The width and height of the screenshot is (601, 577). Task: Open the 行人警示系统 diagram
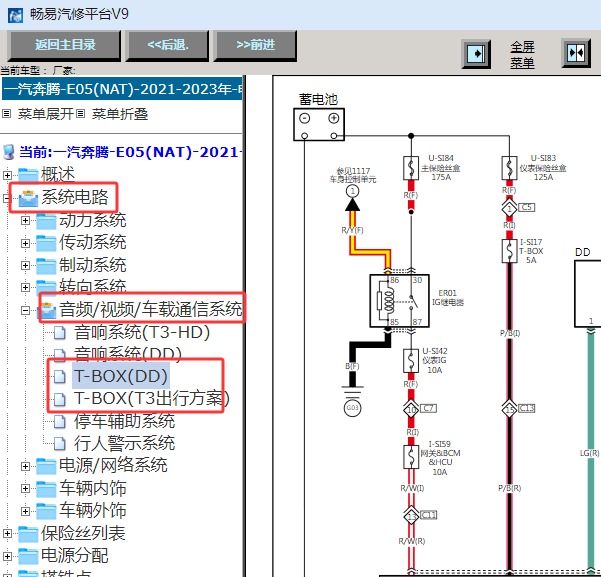point(125,443)
